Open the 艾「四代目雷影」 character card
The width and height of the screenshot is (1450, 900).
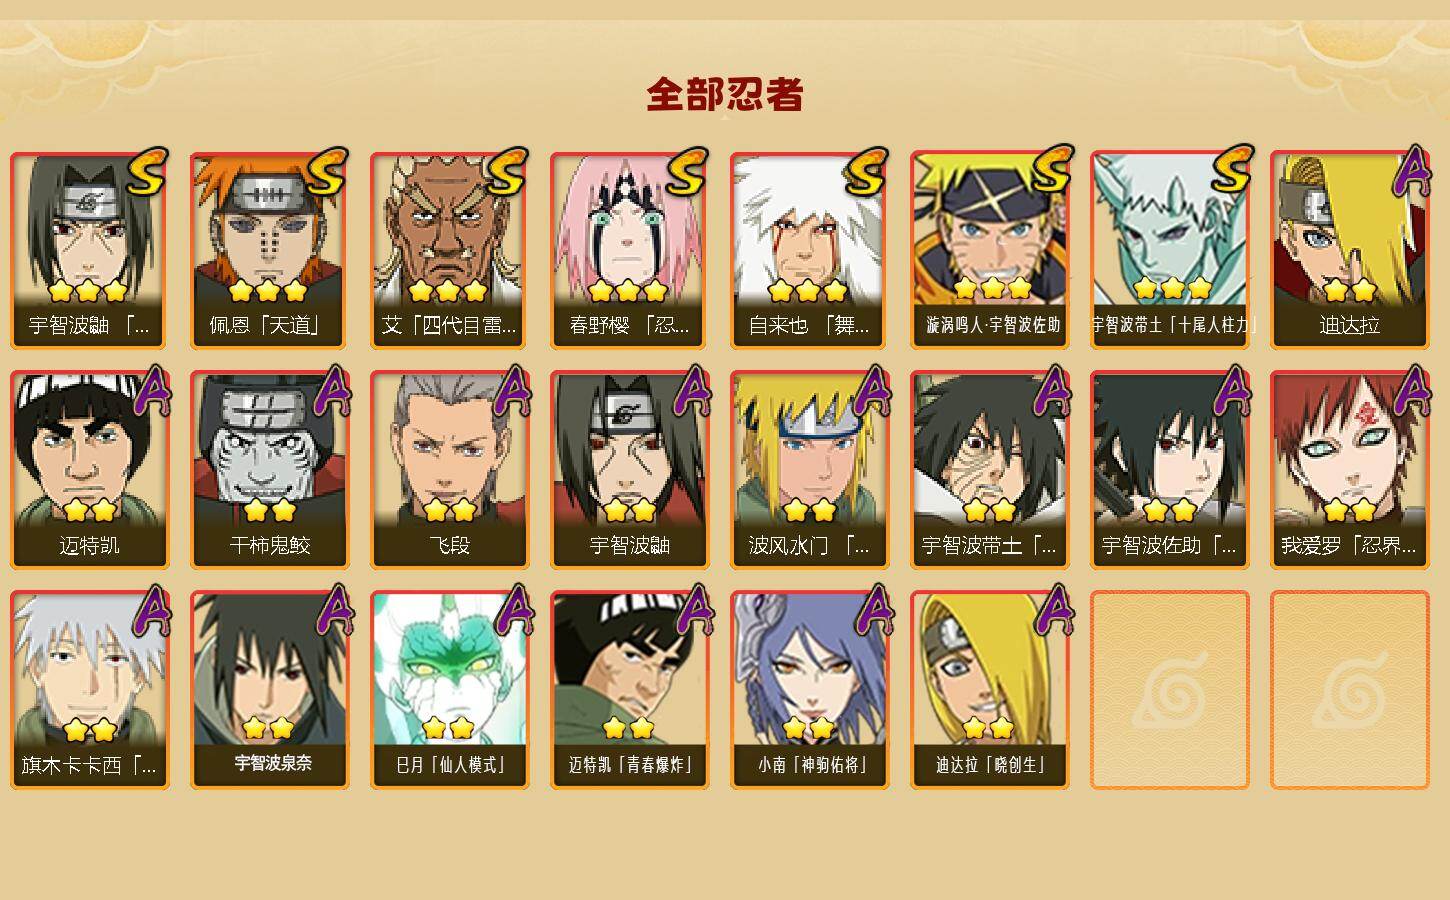449,250
